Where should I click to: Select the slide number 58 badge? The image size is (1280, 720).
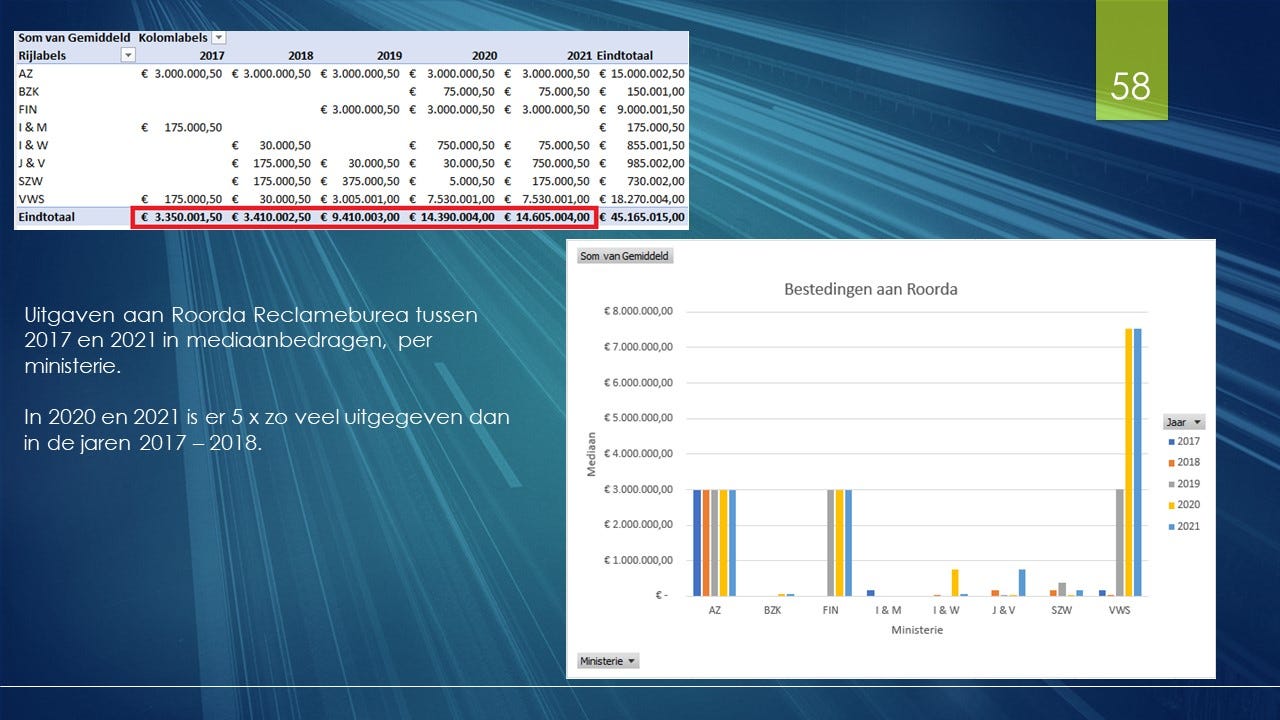click(x=1131, y=60)
